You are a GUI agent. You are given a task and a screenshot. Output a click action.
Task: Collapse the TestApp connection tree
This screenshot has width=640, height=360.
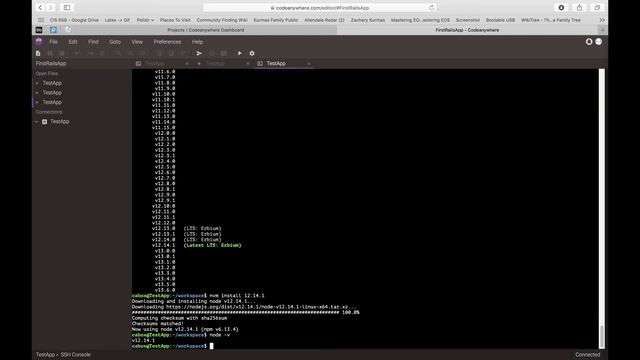coord(36,122)
